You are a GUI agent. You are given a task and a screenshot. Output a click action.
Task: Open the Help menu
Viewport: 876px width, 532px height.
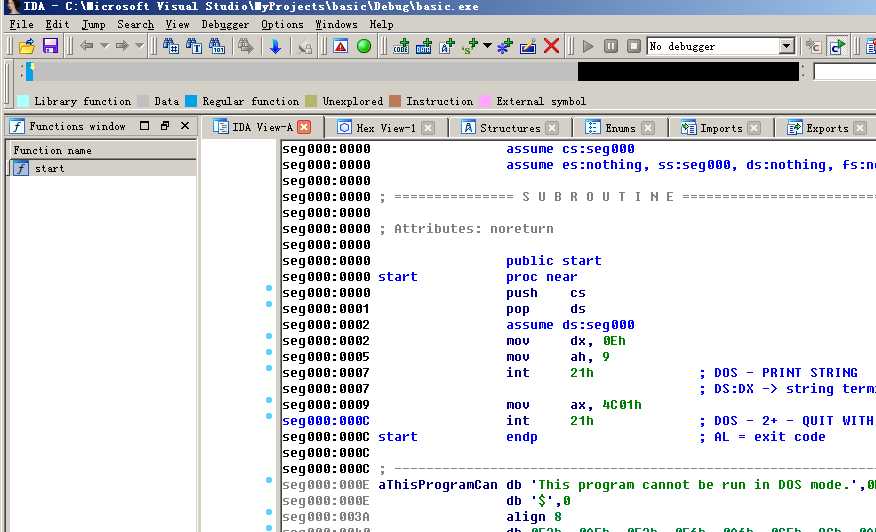381,25
